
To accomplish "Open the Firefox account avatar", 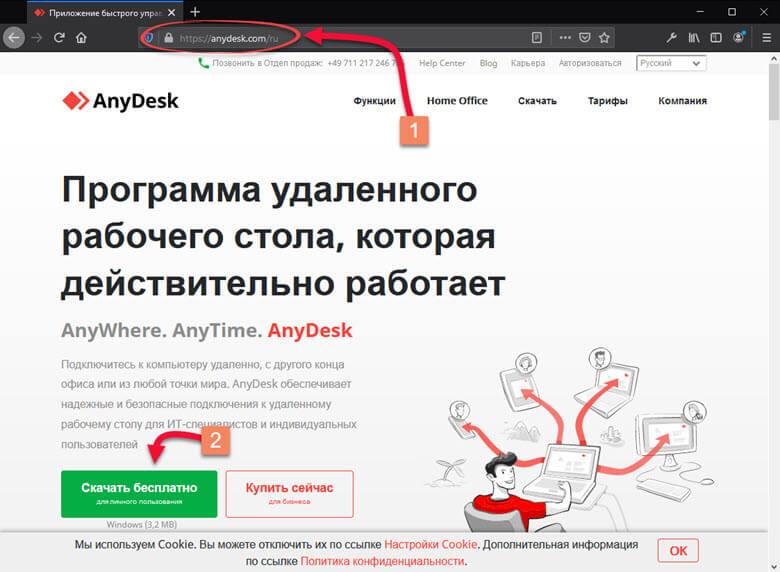I will (x=739, y=38).
